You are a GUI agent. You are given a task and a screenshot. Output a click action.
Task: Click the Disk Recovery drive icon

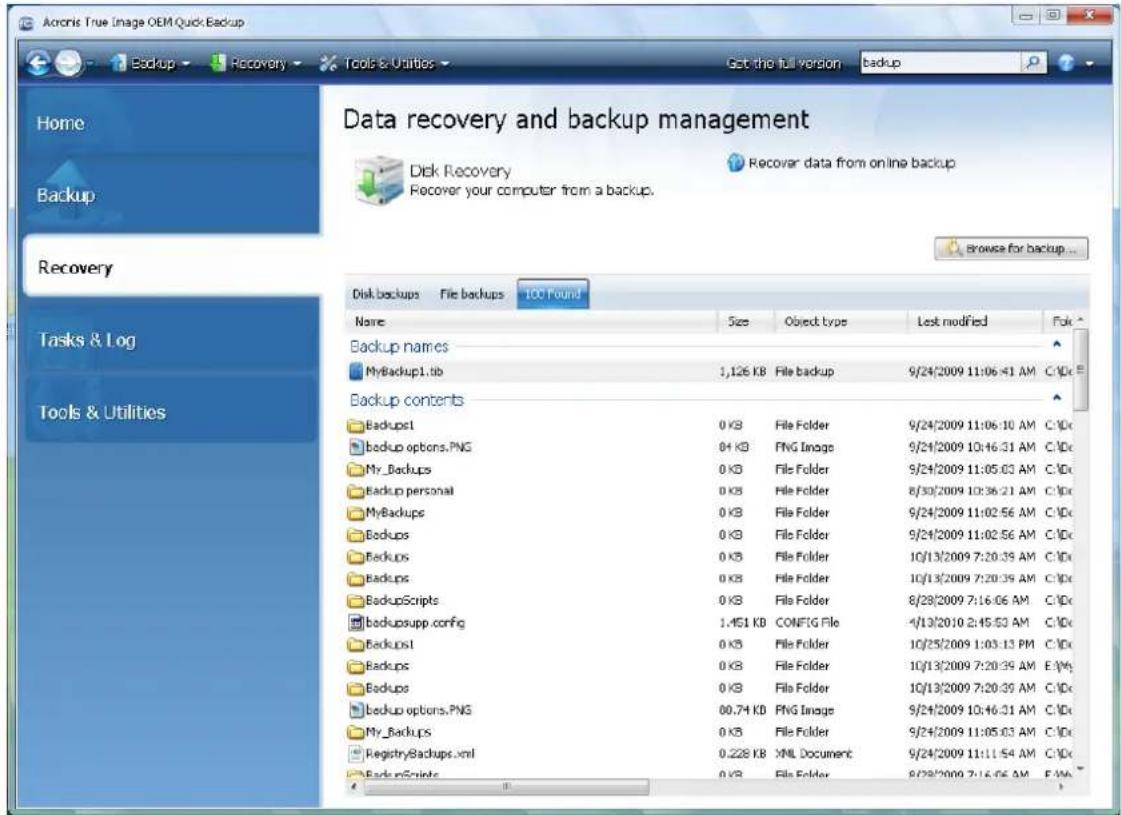(379, 180)
